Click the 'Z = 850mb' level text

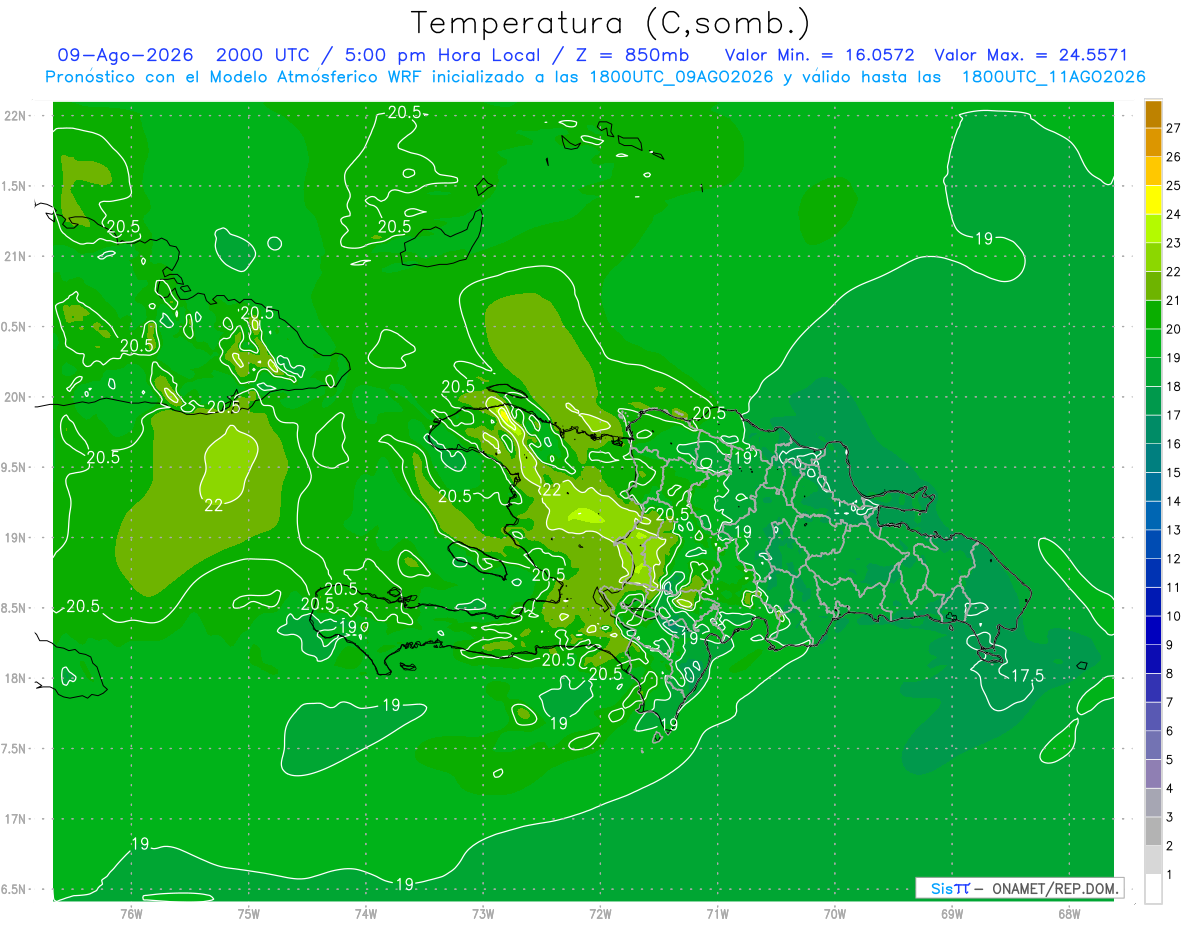(x=632, y=55)
